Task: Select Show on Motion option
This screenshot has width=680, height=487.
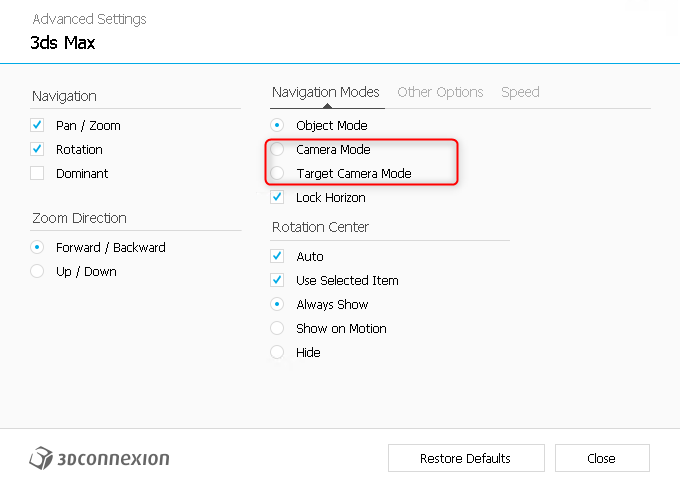Action: (x=277, y=328)
